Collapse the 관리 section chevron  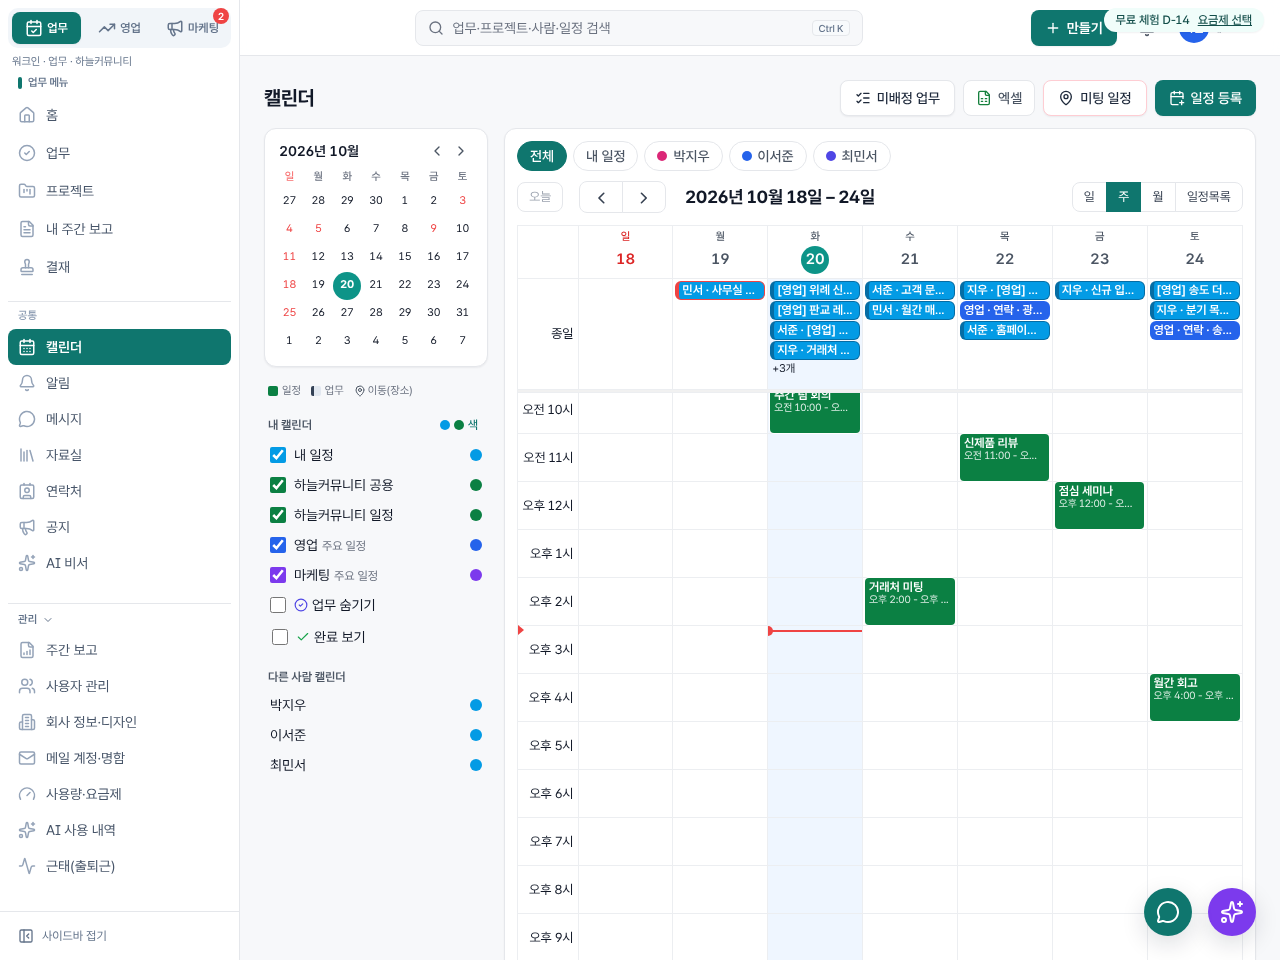point(48,620)
